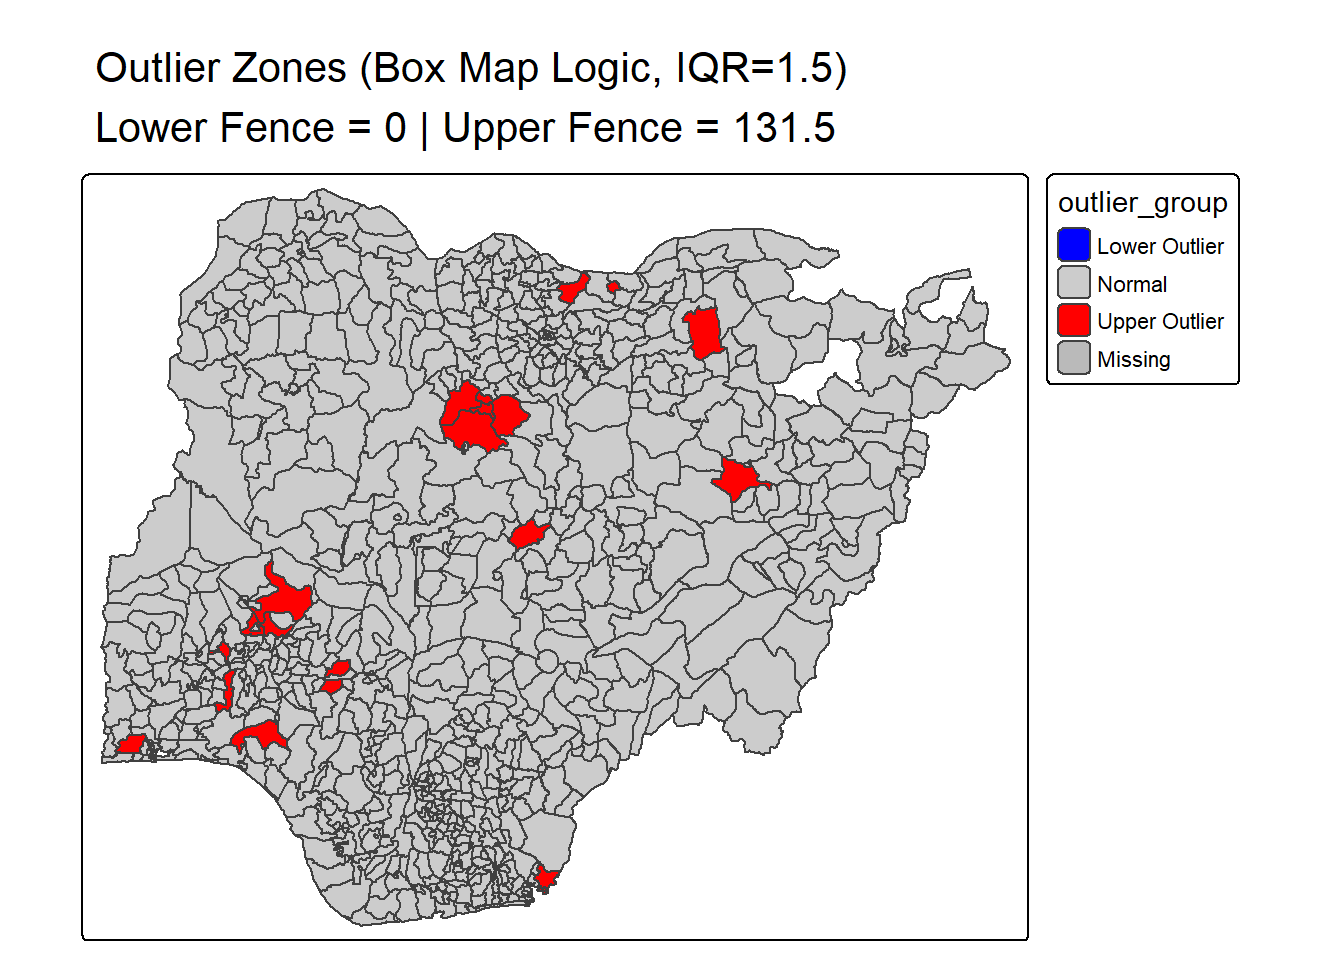Image resolution: width=1344 pixels, height=960 pixels.
Task: Select the small red zone at map center
Action: click(x=526, y=535)
